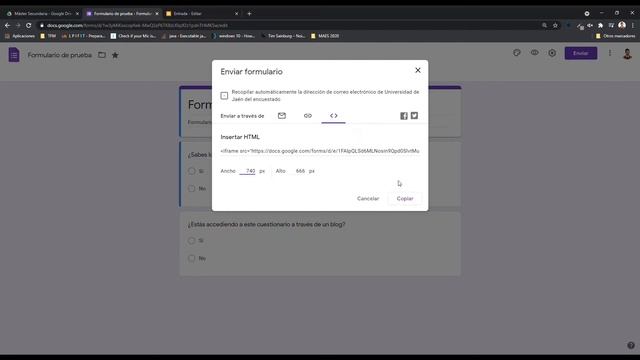
Task: Open the Check if your Mic bookmark
Action: (133, 36)
